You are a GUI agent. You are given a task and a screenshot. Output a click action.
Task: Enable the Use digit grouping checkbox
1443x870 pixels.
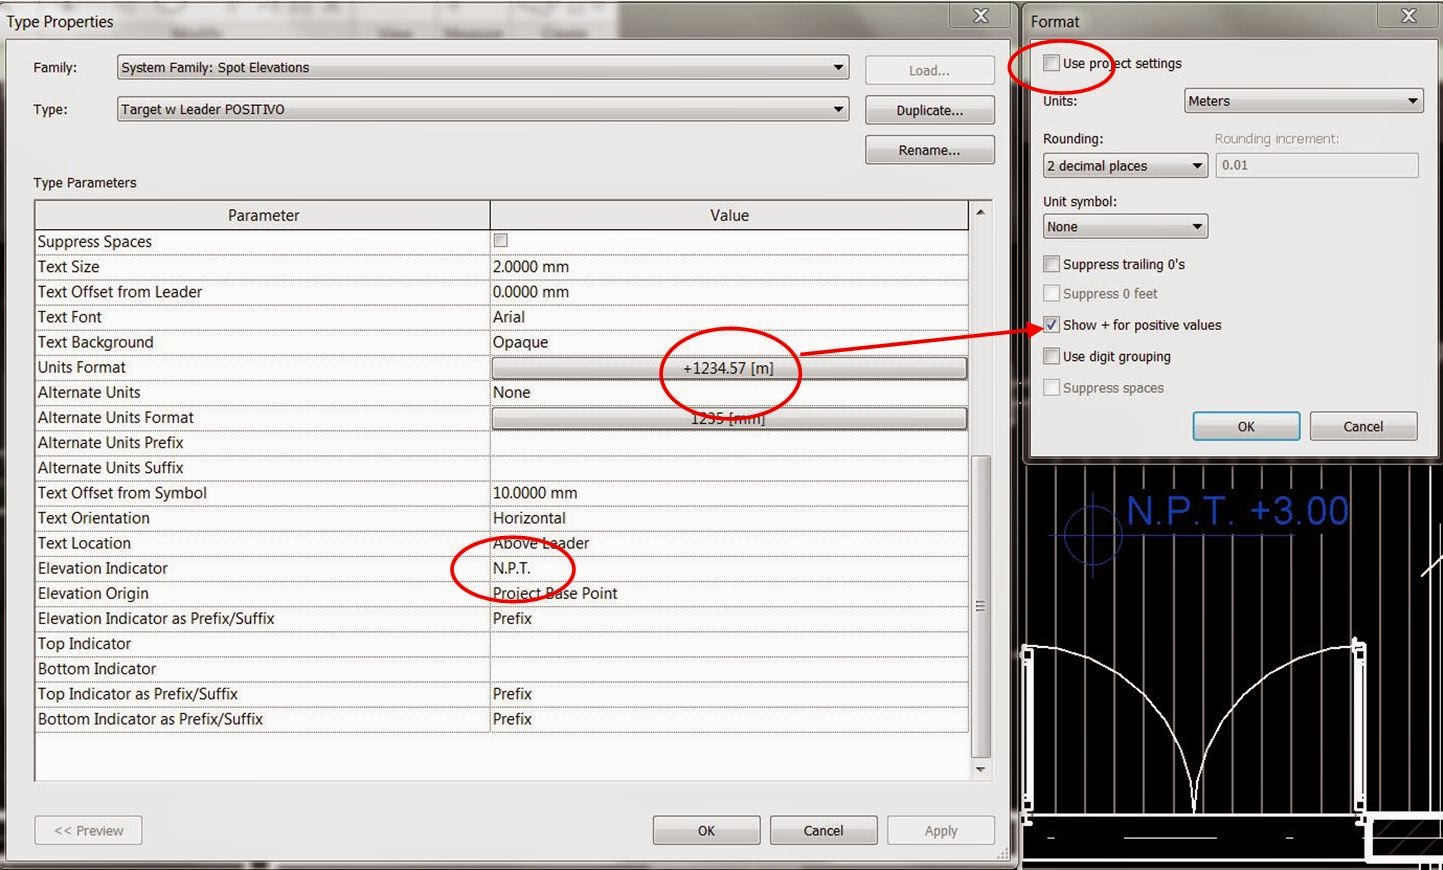1051,356
